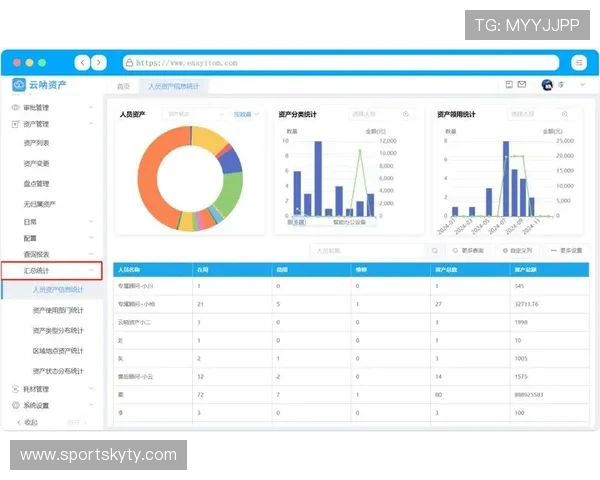The width and height of the screenshot is (600, 480).
Task: Switch to the 首页 tab
Action: pos(123,87)
